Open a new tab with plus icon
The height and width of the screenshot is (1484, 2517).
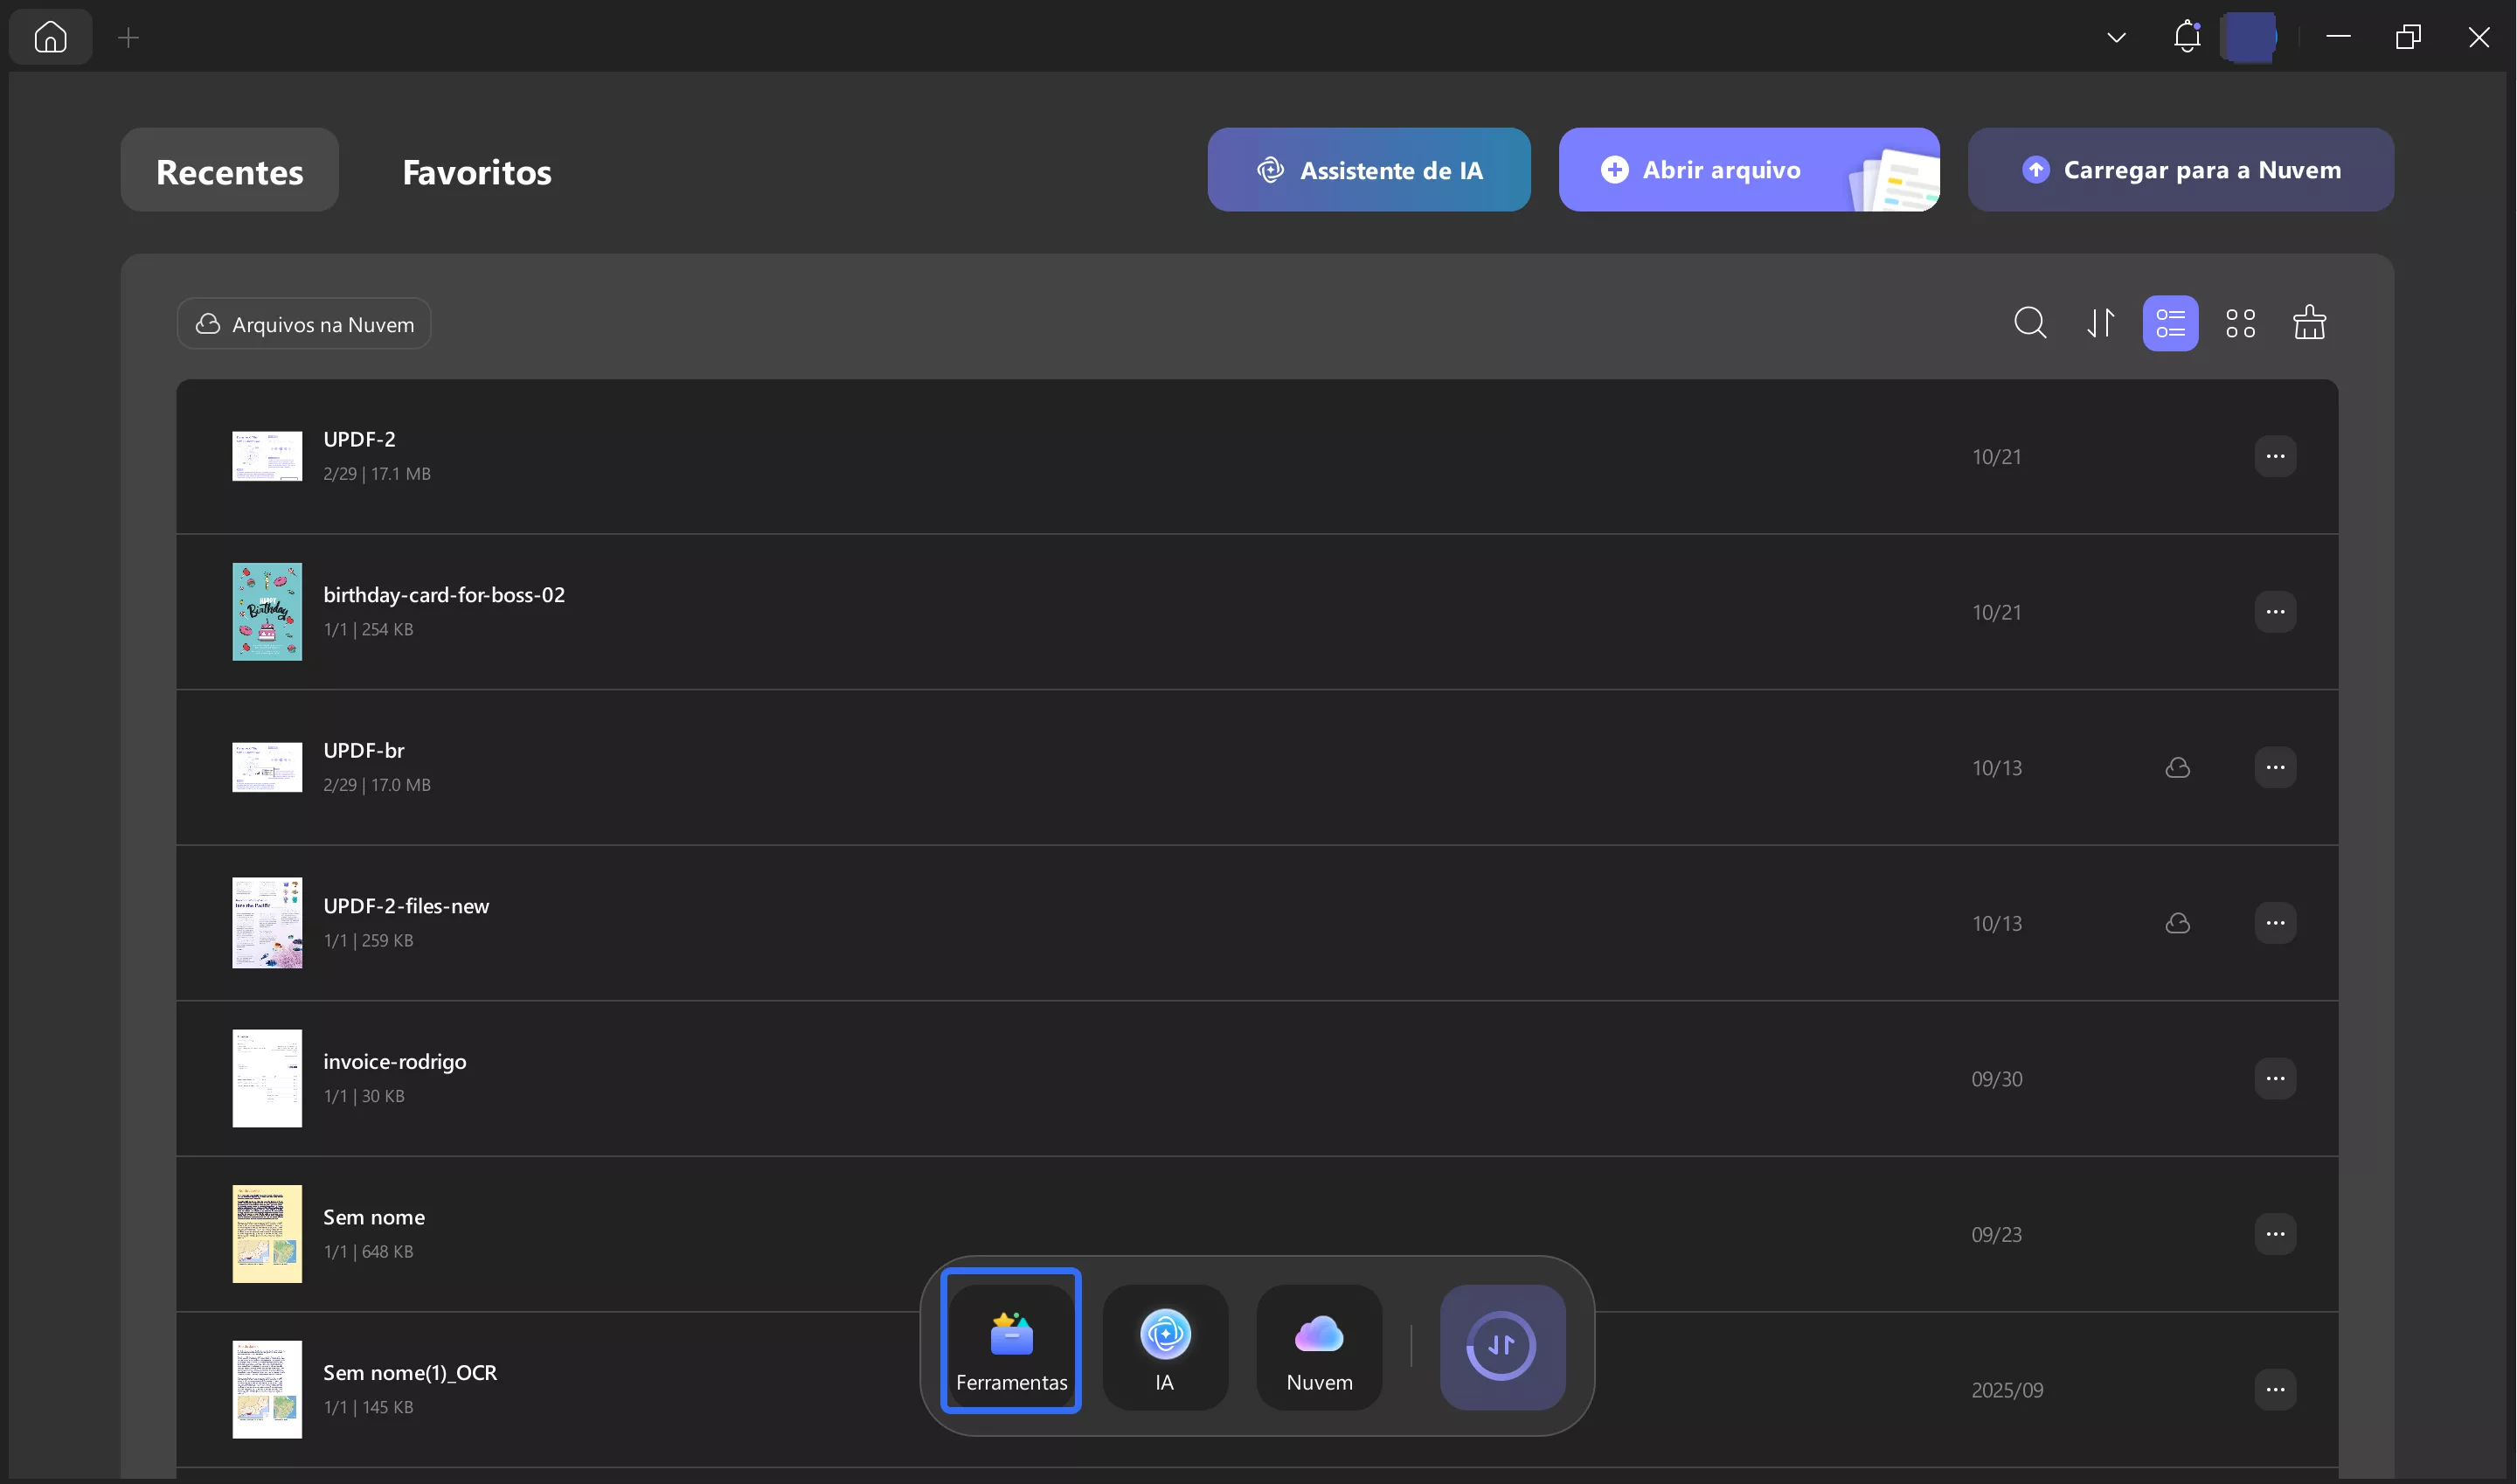tap(128, 38)
